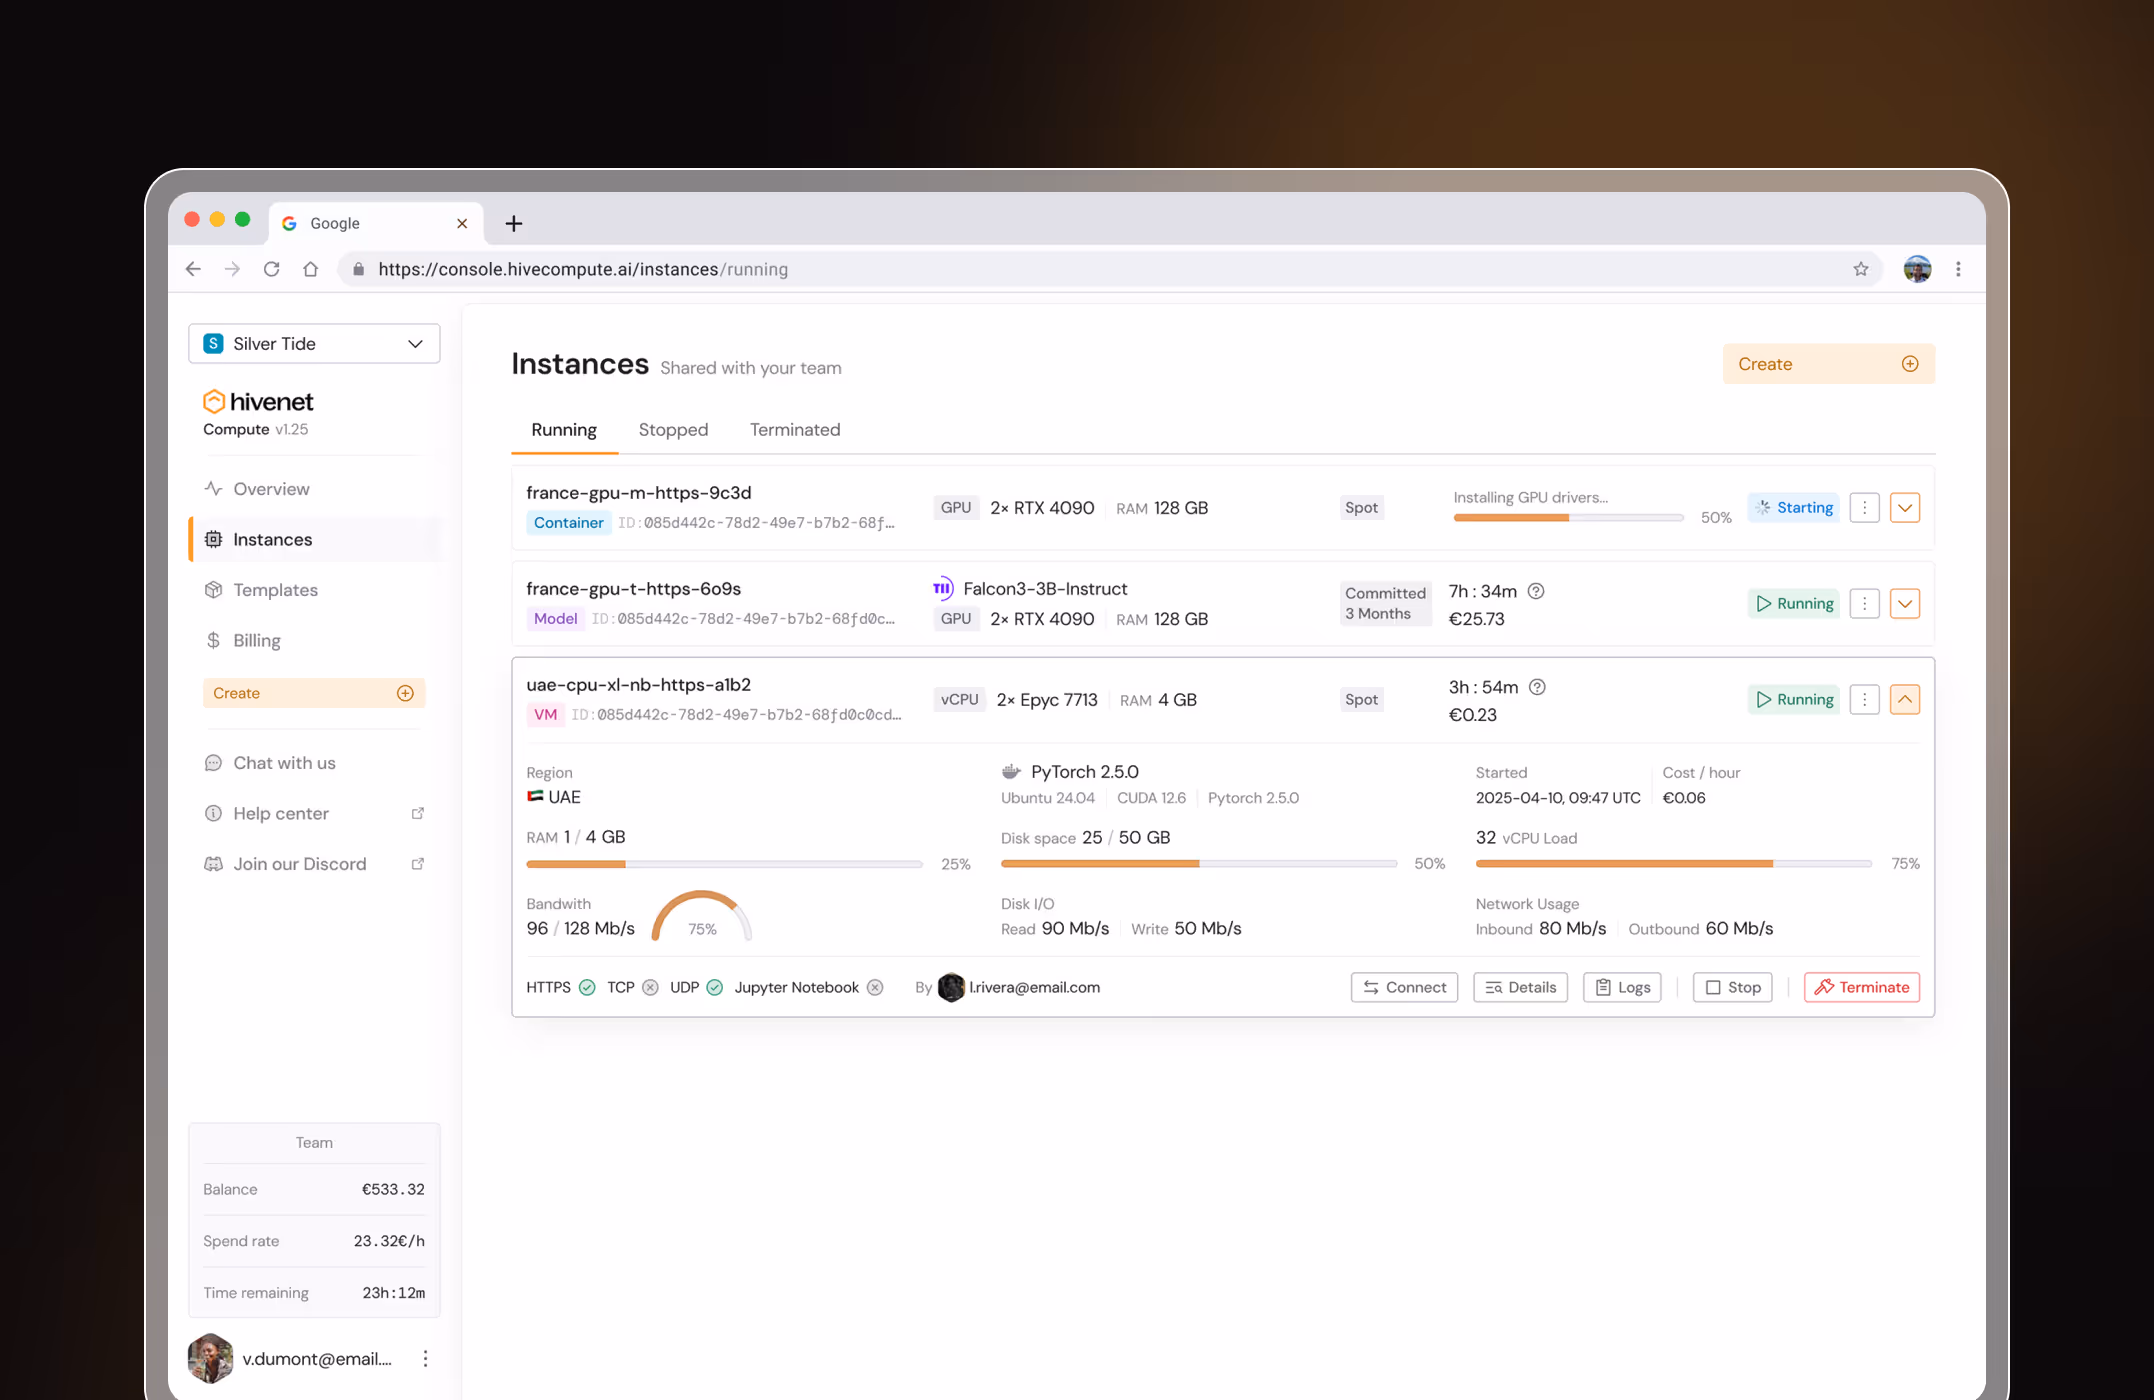This screenshot has height=1400, width=2154.
Task: Open user menu next to v.dumont email
Action: (425, 1358)
